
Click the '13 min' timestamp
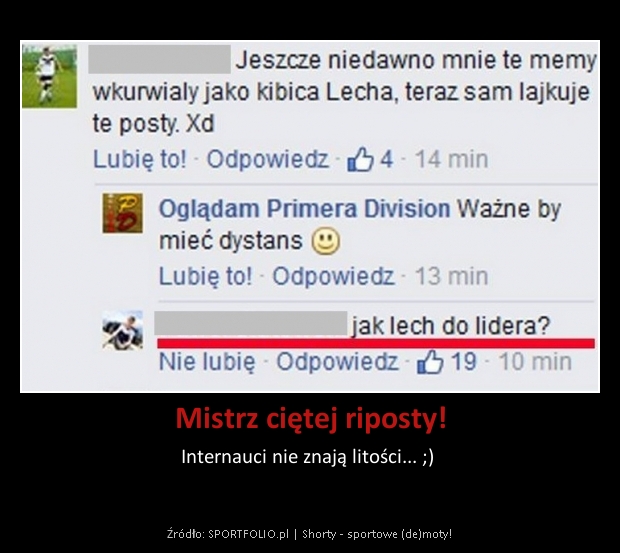tap(451, 276)
